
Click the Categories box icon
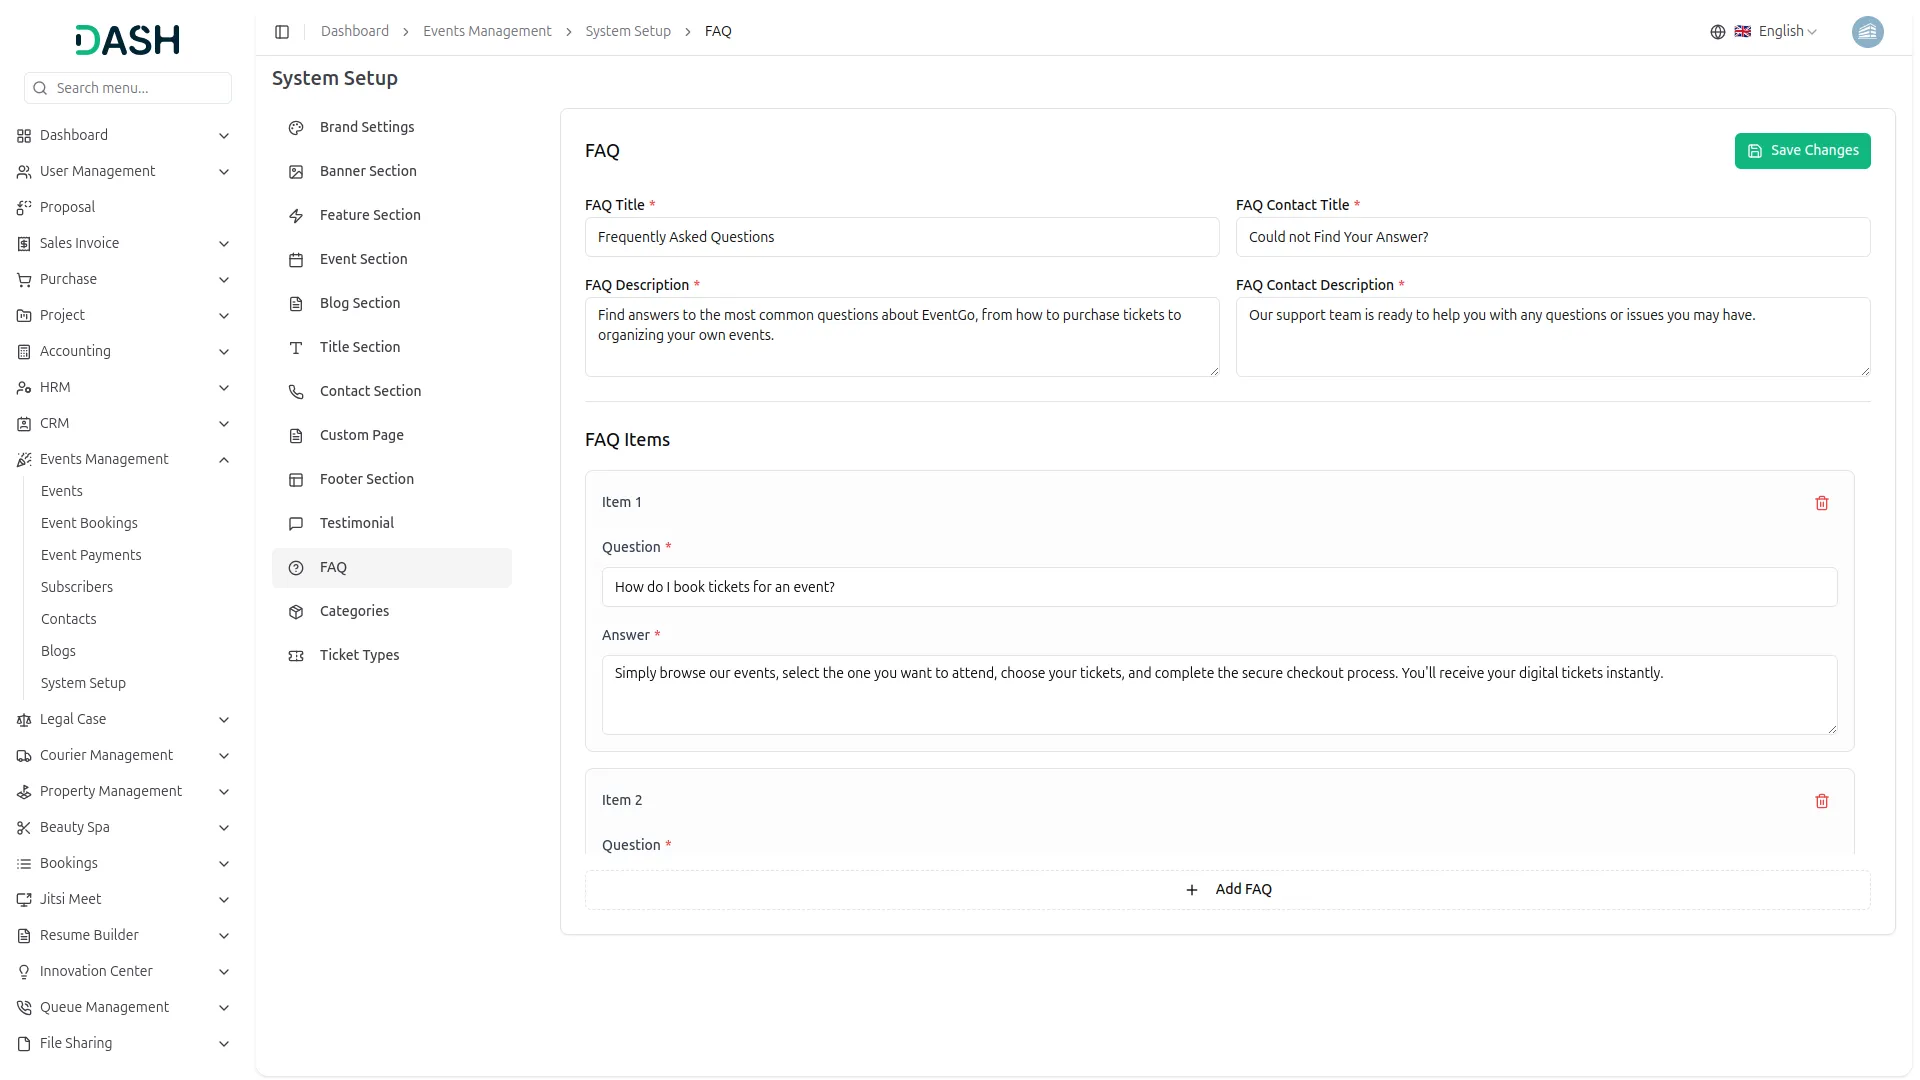[x=296, y=612]
